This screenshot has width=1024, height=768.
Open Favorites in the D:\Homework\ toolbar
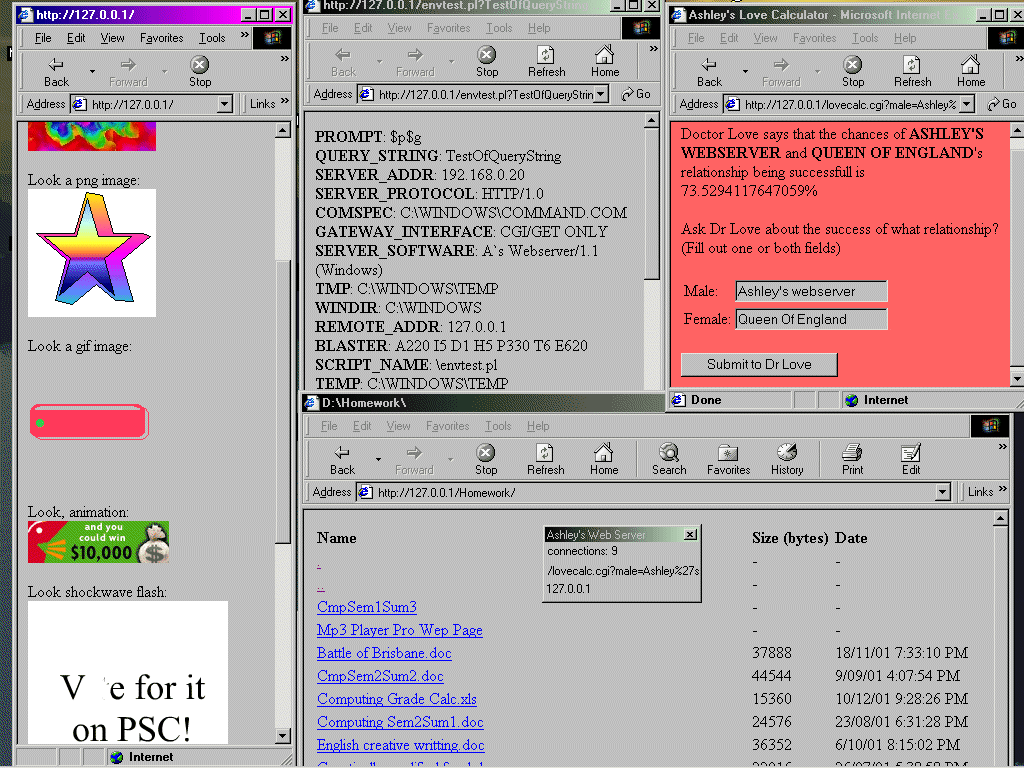pos(728,460)
